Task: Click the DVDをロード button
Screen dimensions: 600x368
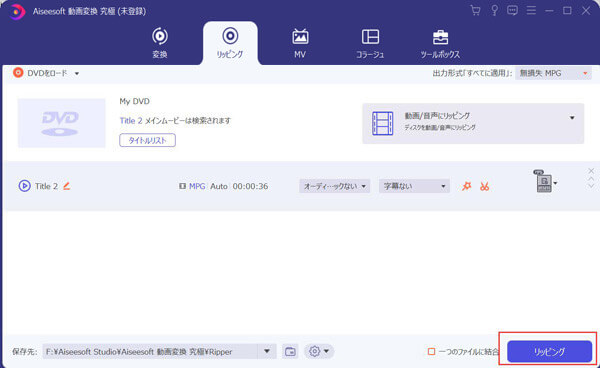Action: point(40,73)
